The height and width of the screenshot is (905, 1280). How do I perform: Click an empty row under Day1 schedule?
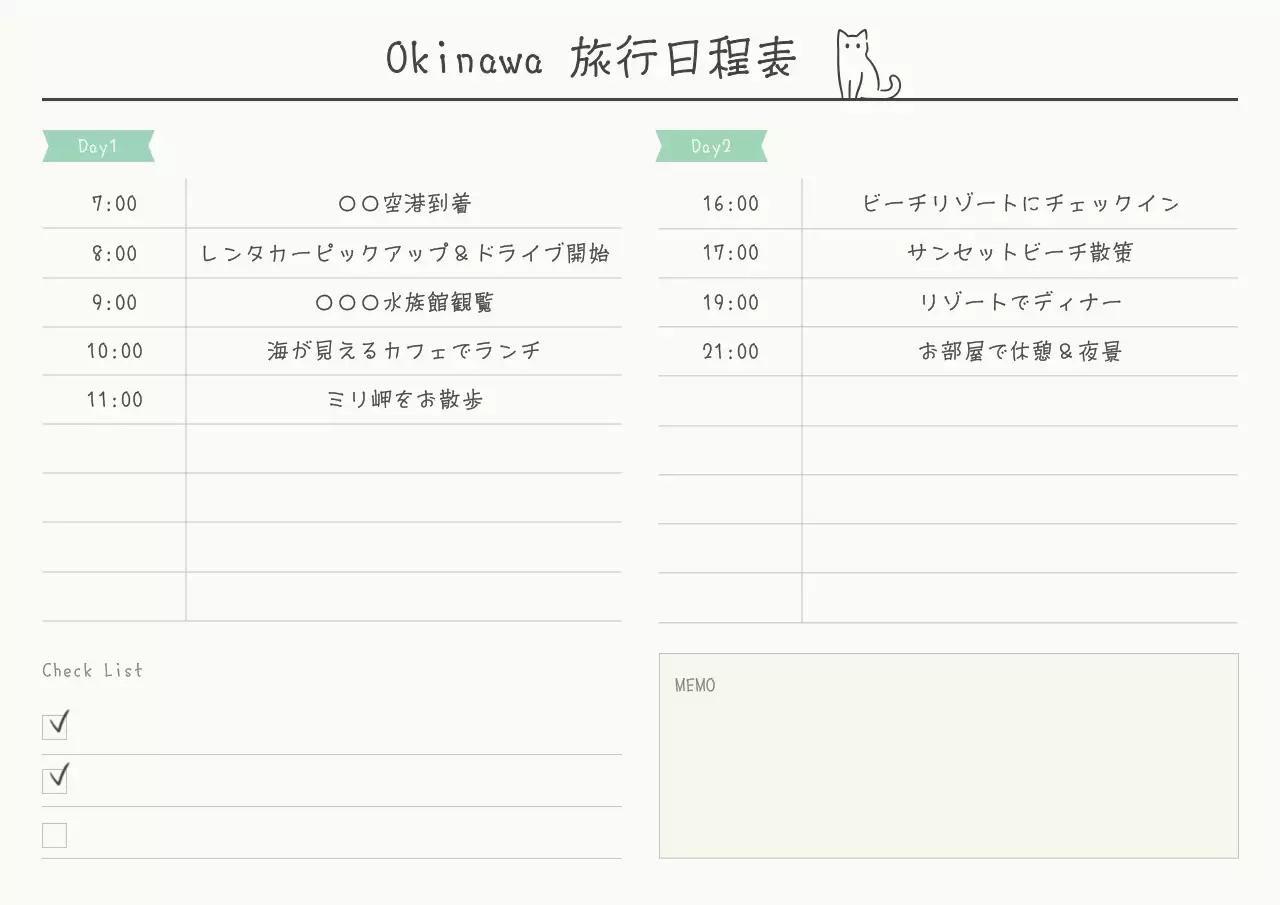click(x=403, y=450)
